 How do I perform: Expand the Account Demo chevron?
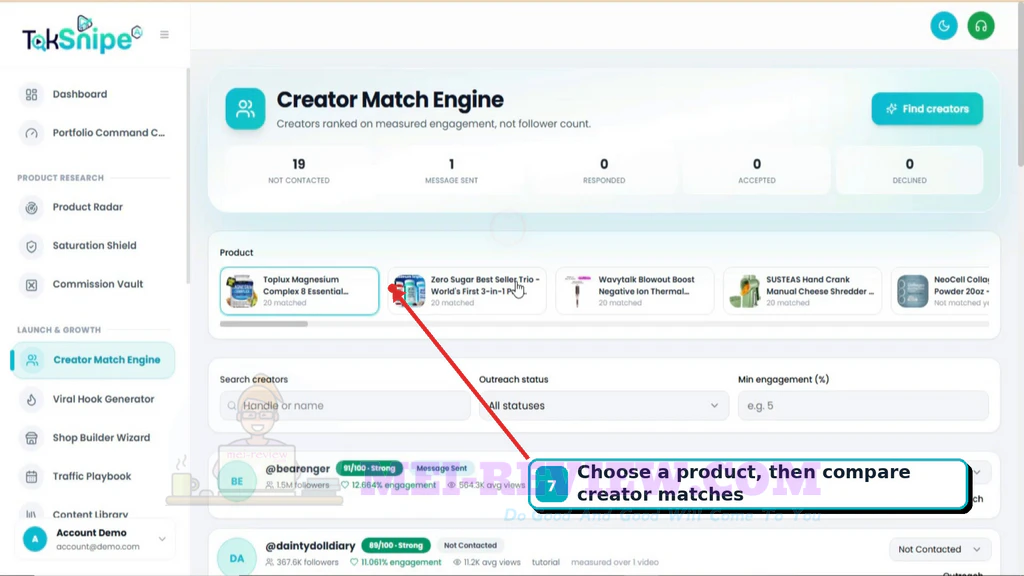point(162,539)
